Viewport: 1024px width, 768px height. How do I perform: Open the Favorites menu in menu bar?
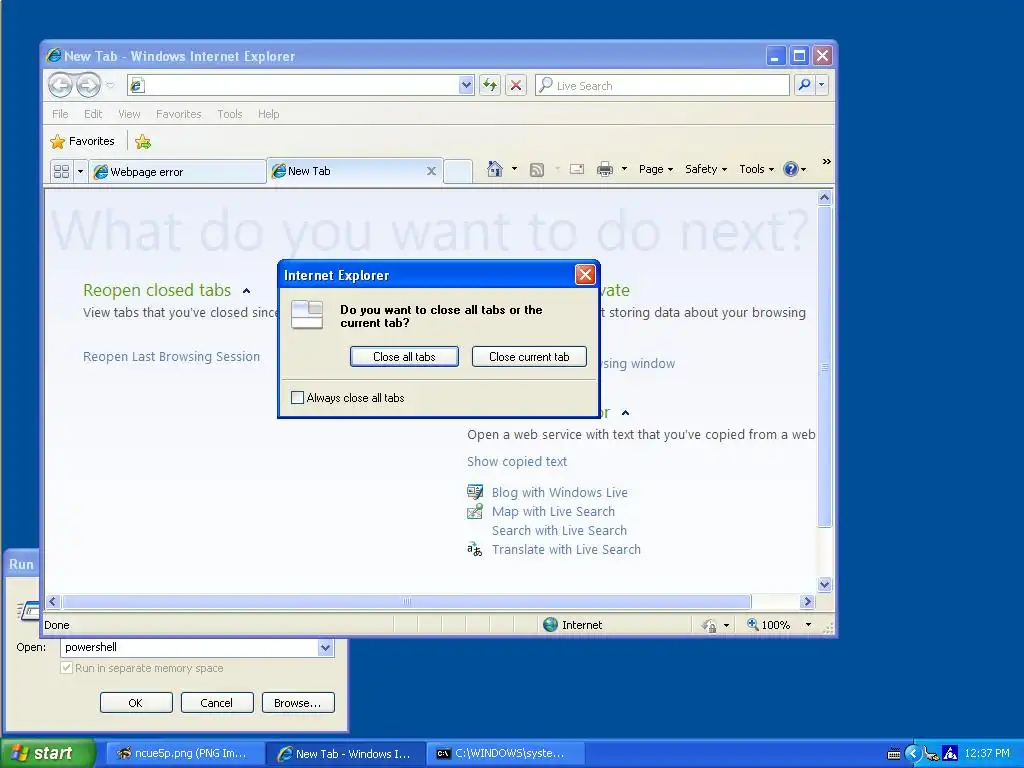click(x=178, y=114)
